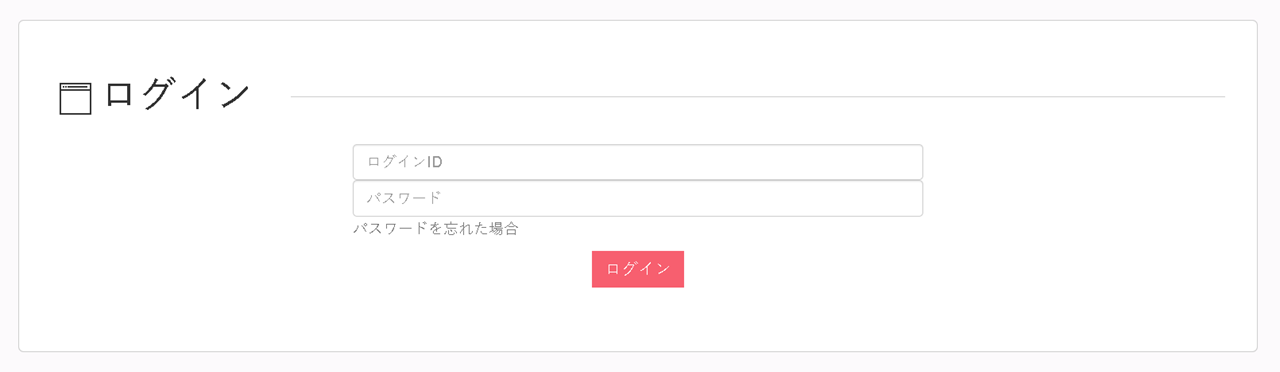Image resolution: width=1280 pixels, height=372 pixels.
Task: Submit the form with ログイン button
Action: click(638, 269)
